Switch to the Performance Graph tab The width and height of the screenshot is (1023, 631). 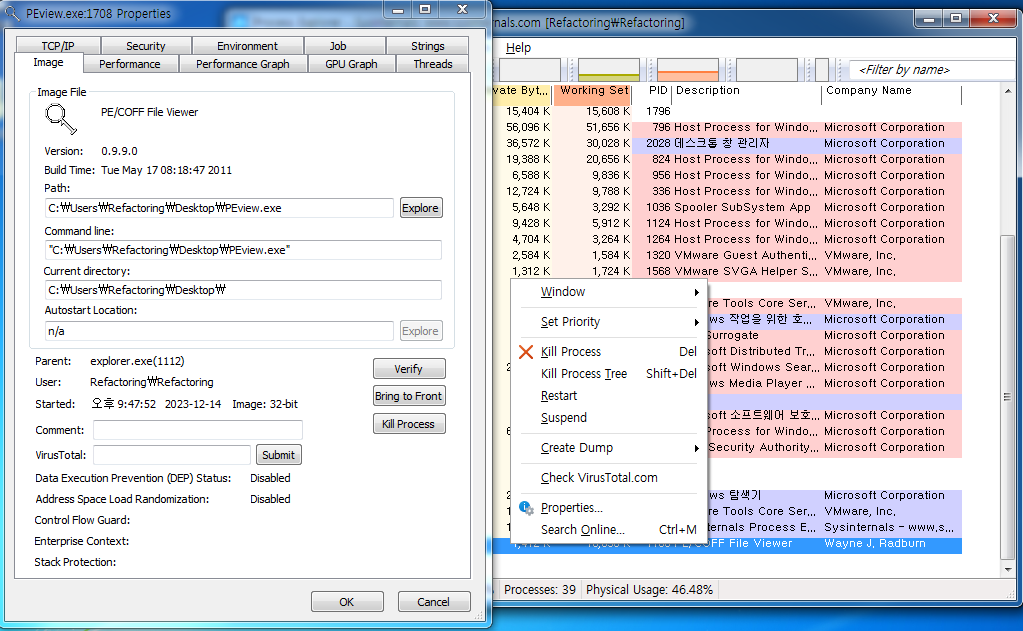click(x=243, y=64)
